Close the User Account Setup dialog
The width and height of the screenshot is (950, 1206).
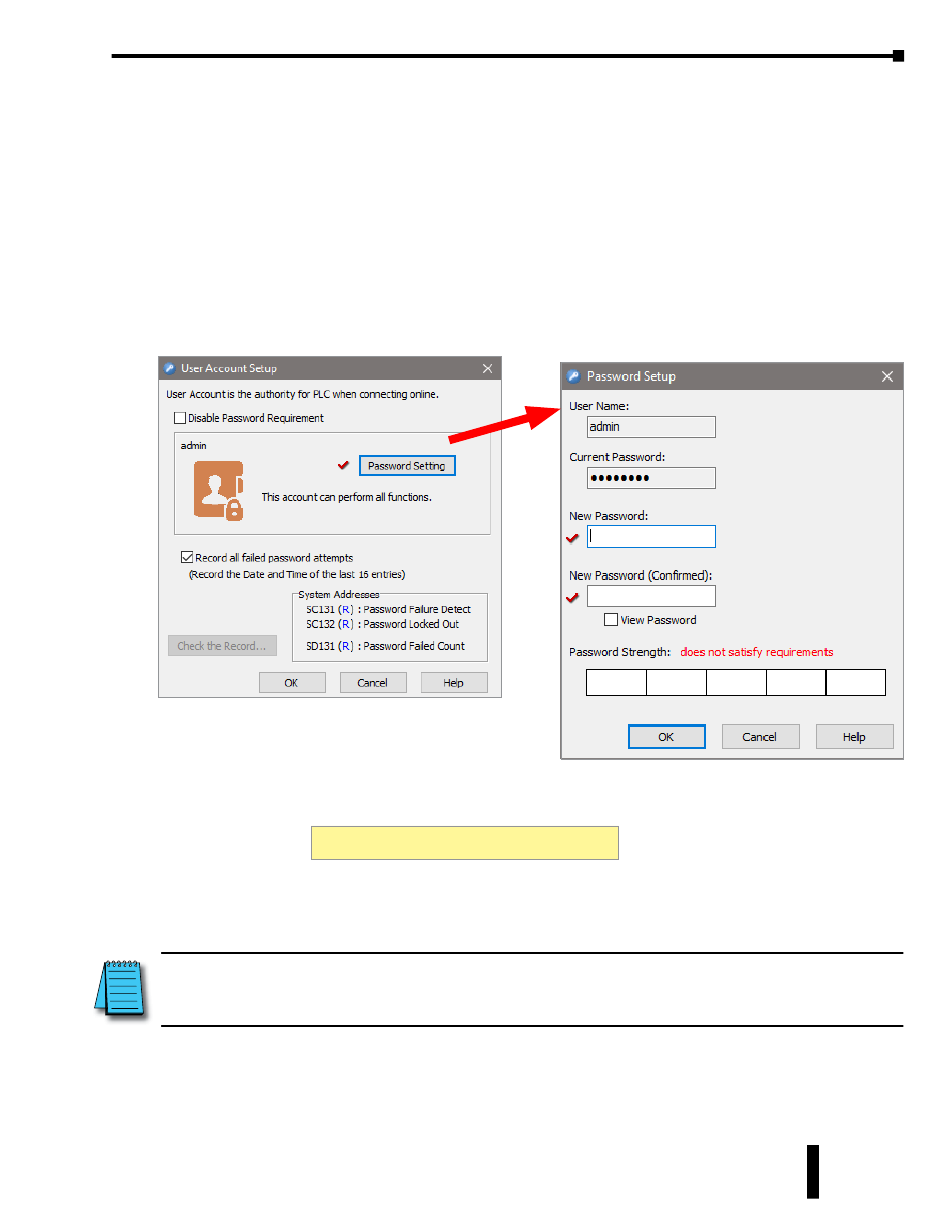[x=487, y=368]
